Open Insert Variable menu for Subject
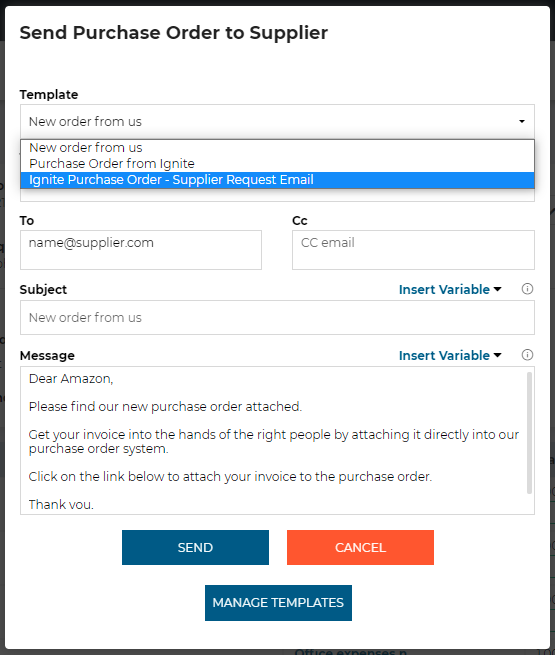This screenshot has width=555, height=655. pyautogui.click(x=450, y=289)
